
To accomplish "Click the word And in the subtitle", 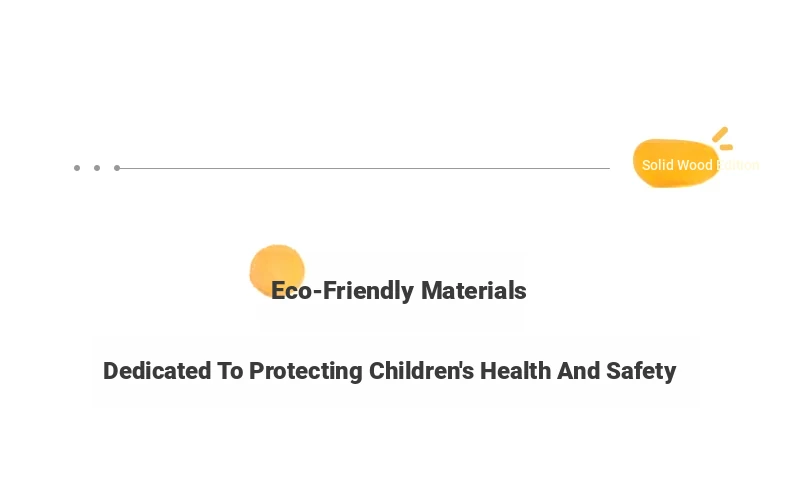I will (x=578, y=371).
